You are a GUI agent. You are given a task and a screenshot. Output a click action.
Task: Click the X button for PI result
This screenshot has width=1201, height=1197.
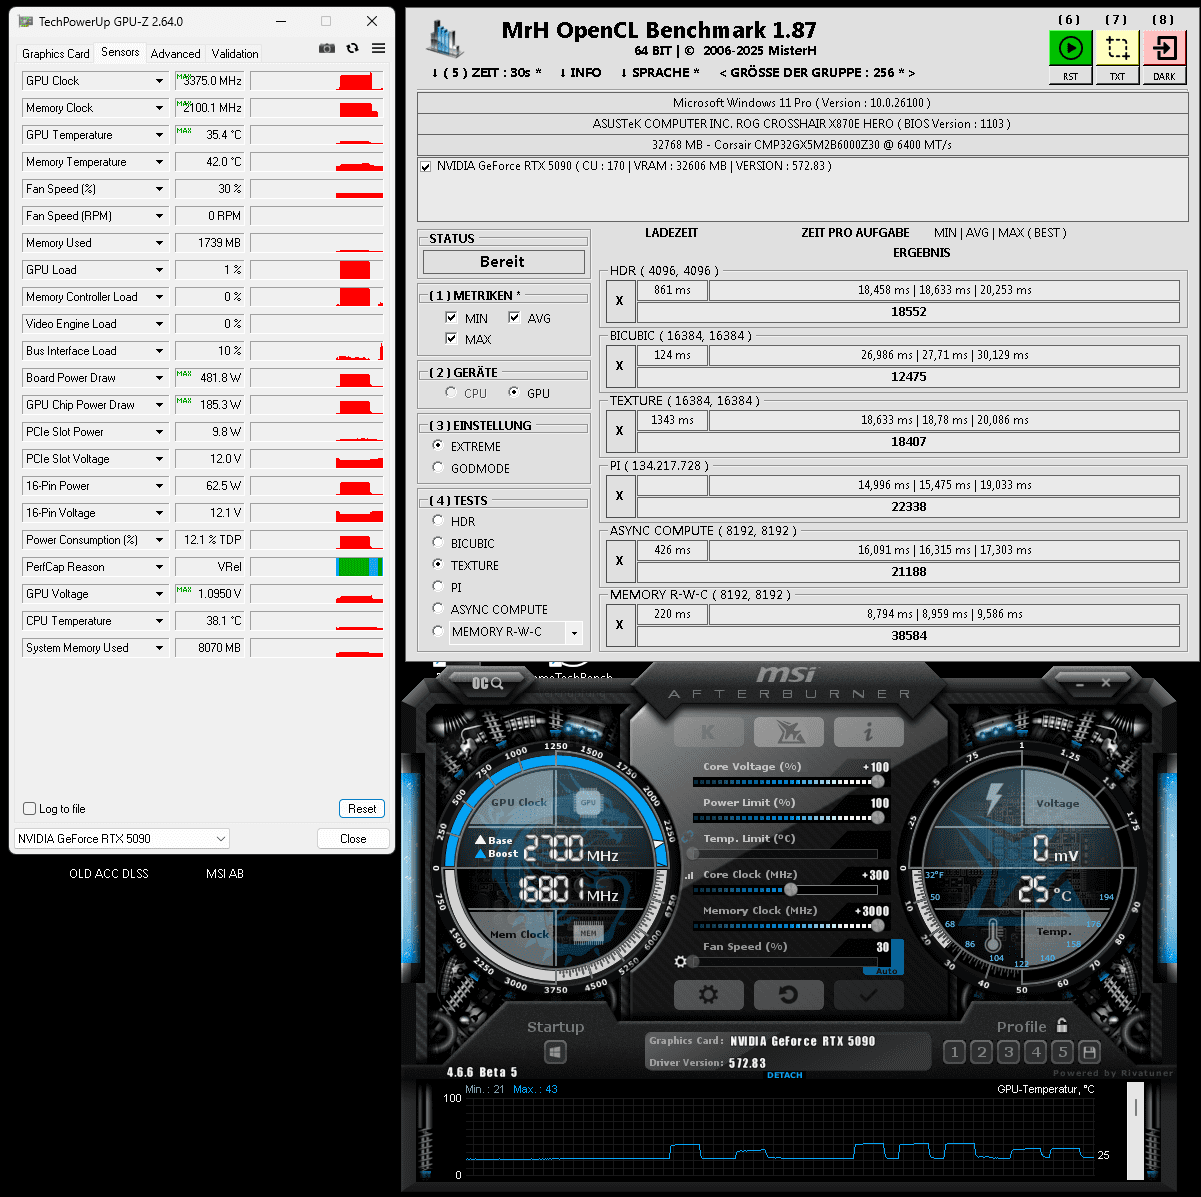point(620,496)
